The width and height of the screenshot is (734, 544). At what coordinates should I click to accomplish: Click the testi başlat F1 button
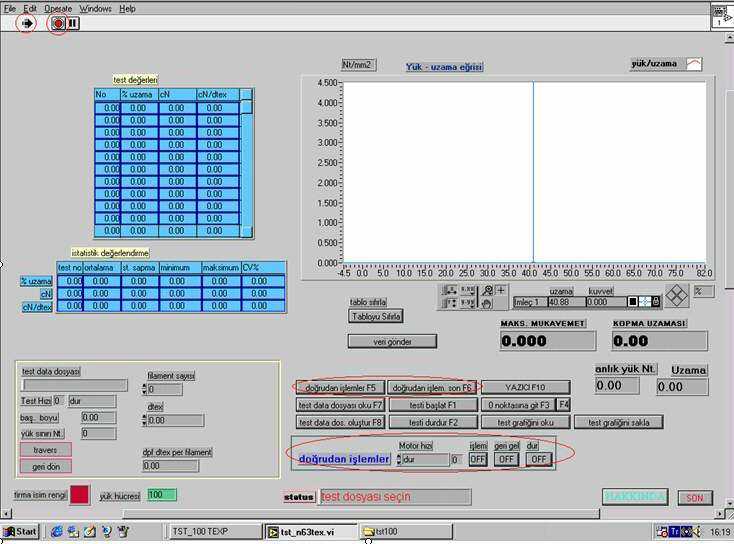point(433,405)
